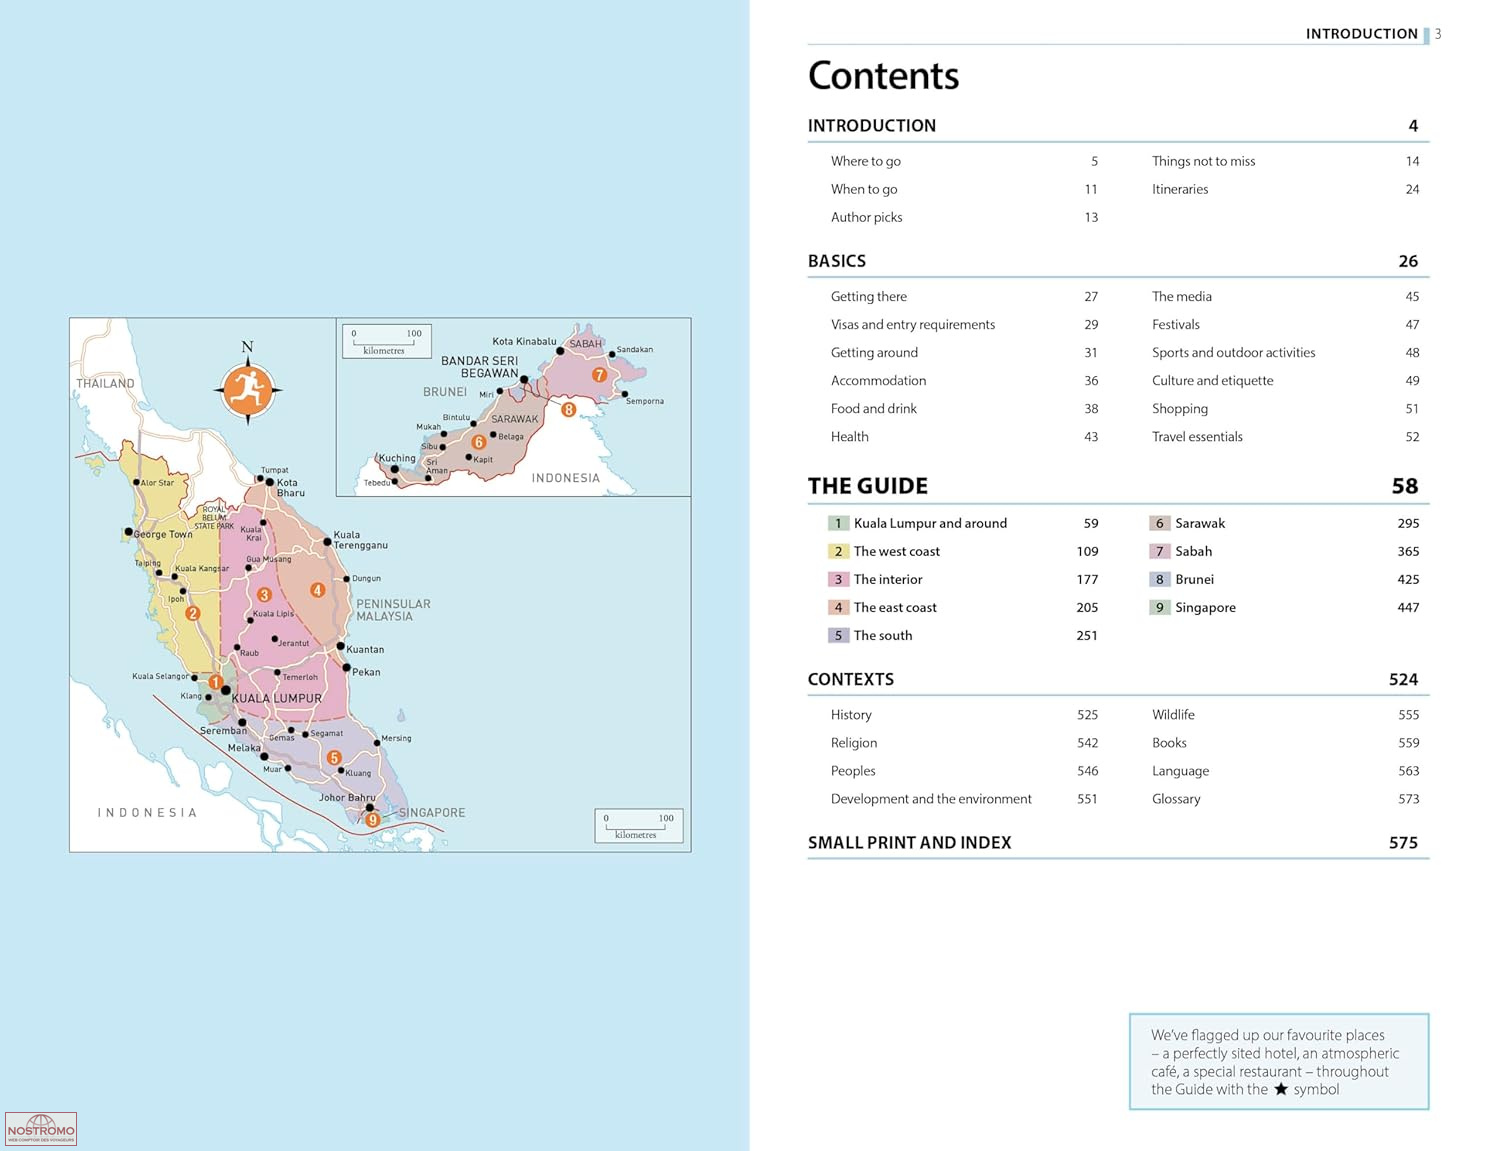
Task: Select the CONTEXTS section heading
Action: pyautogui.click(x=850, y=679)
